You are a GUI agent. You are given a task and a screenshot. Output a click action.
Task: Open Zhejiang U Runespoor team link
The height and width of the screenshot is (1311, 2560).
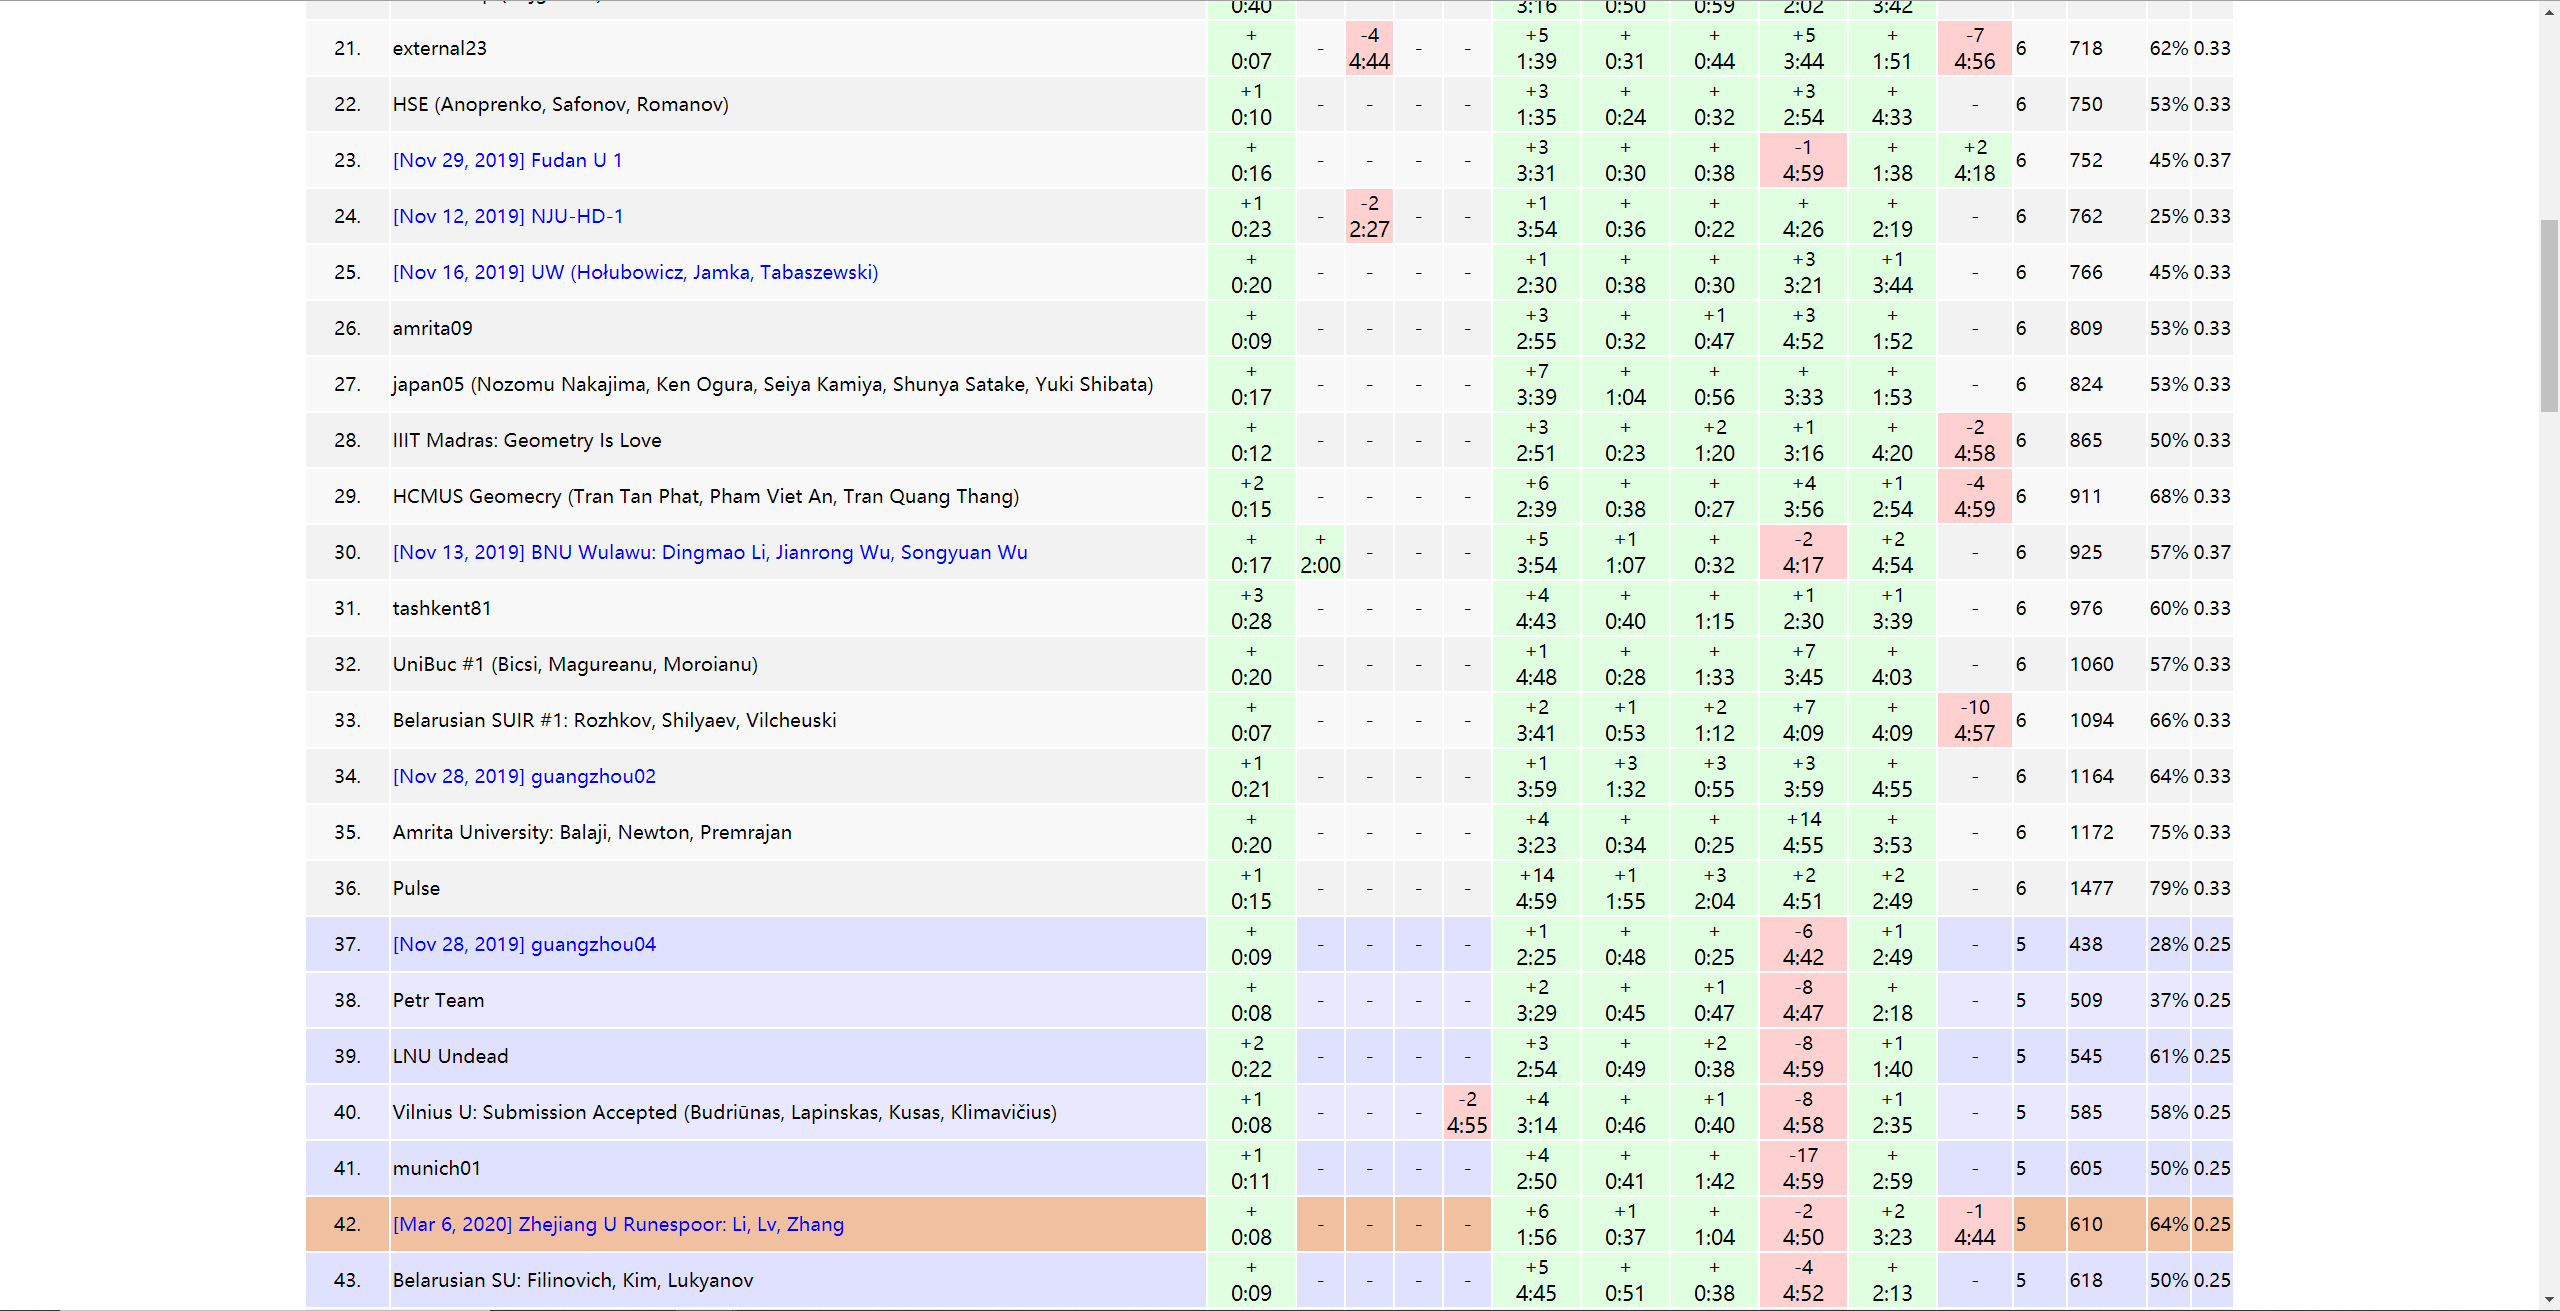[618, 1224]
